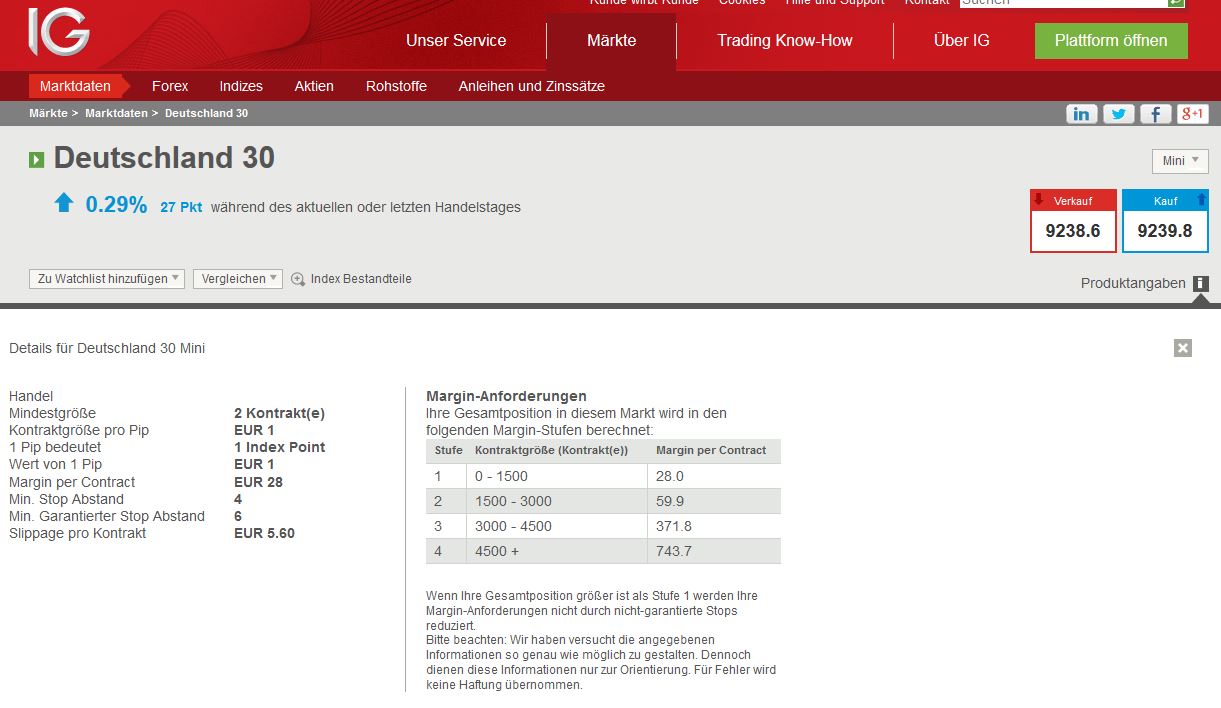Click the Produktangaben label
The width and height of the screenshot is (1221, 708).
(x=1133, y=284)
